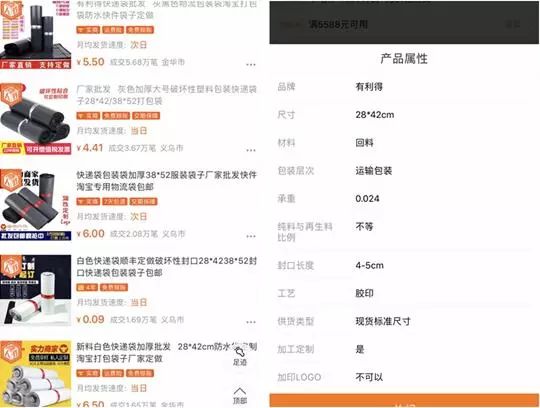Tap the orange button at panel bottom
Screen dimensions: 540x408
point(404,400)
